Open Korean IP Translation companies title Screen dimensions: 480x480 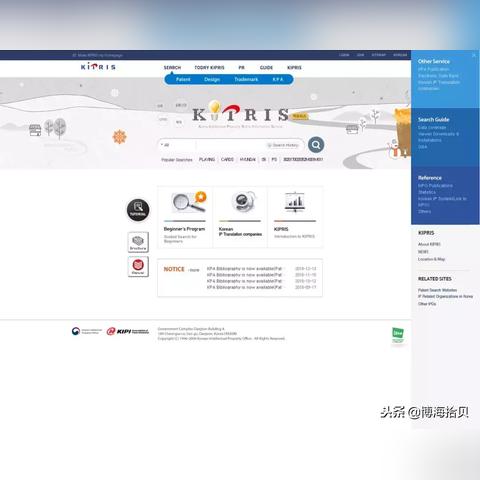240,232
